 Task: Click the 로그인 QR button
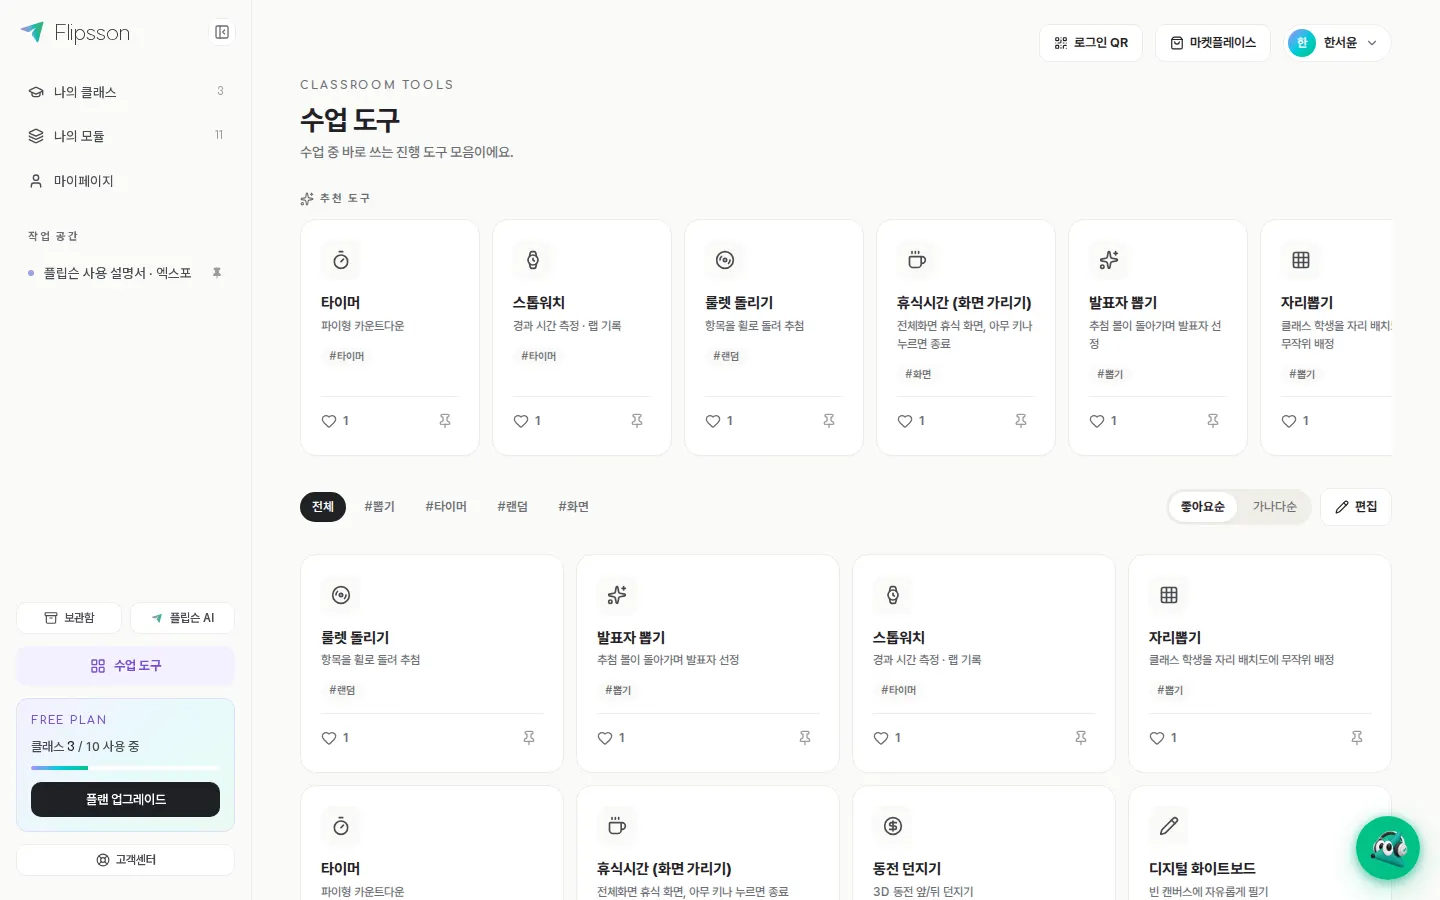pyautogui.click(x=1091, y=43)
